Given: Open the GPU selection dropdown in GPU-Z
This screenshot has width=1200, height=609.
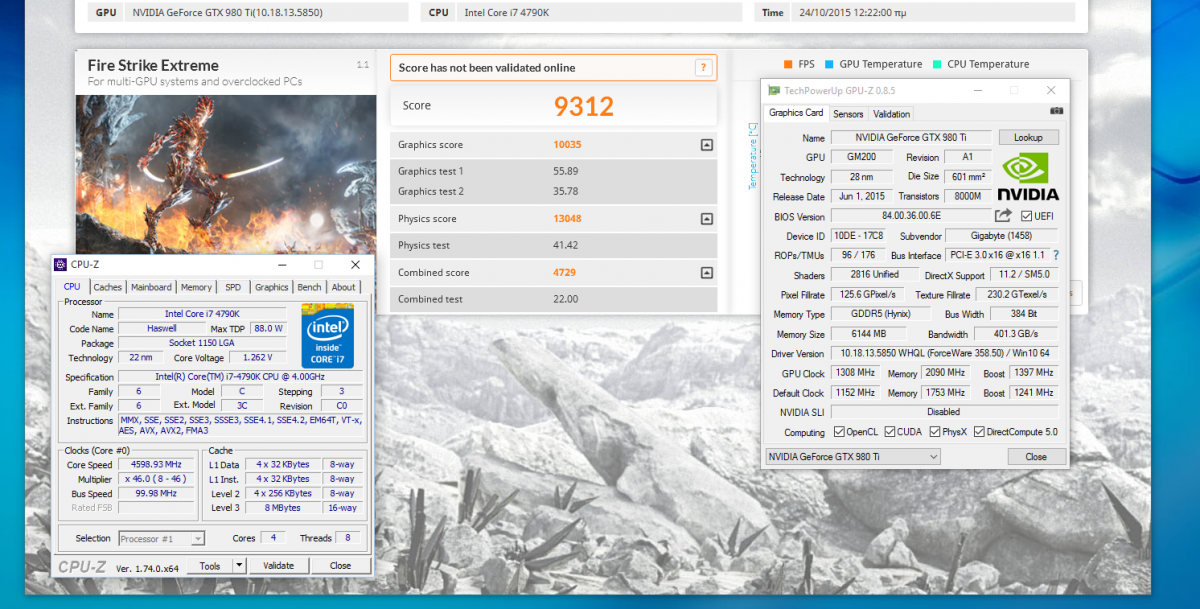Looking at the screenshot, I should (853, 456).
